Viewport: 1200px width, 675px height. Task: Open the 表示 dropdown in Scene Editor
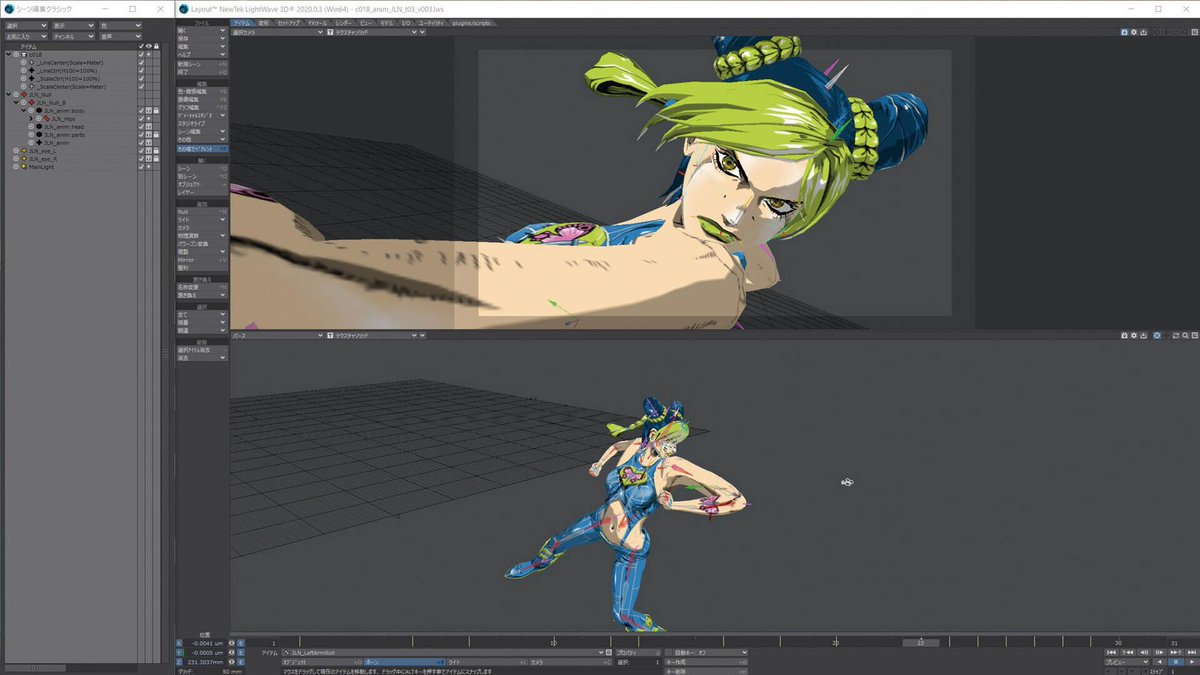click(73, 26)
